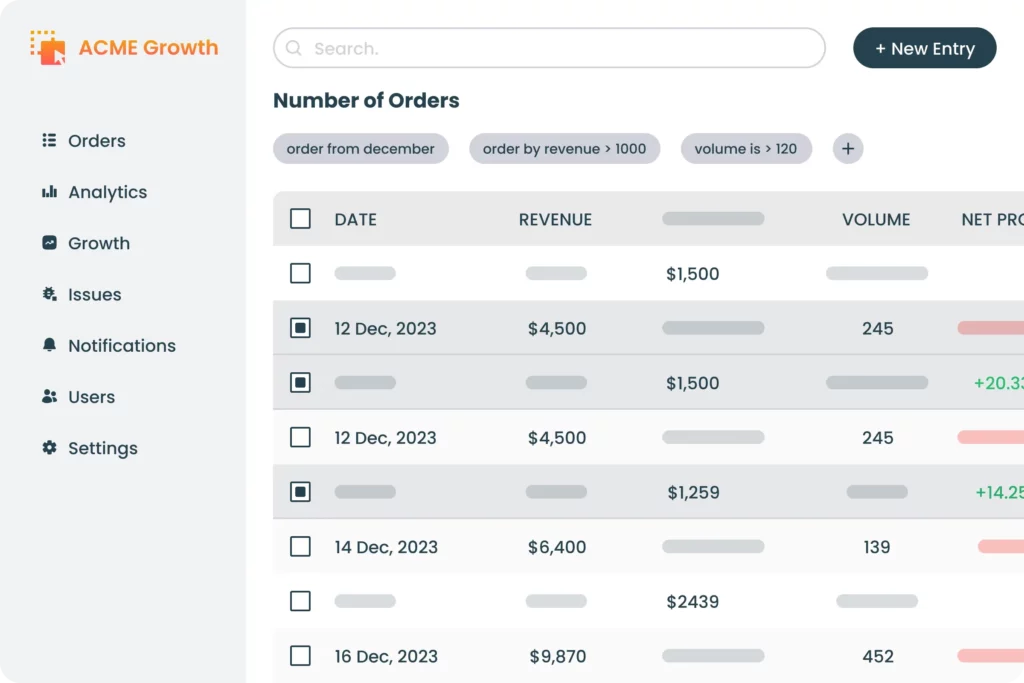
Task: Open notifications with the bell icon
Action: [x=48, y=345]
